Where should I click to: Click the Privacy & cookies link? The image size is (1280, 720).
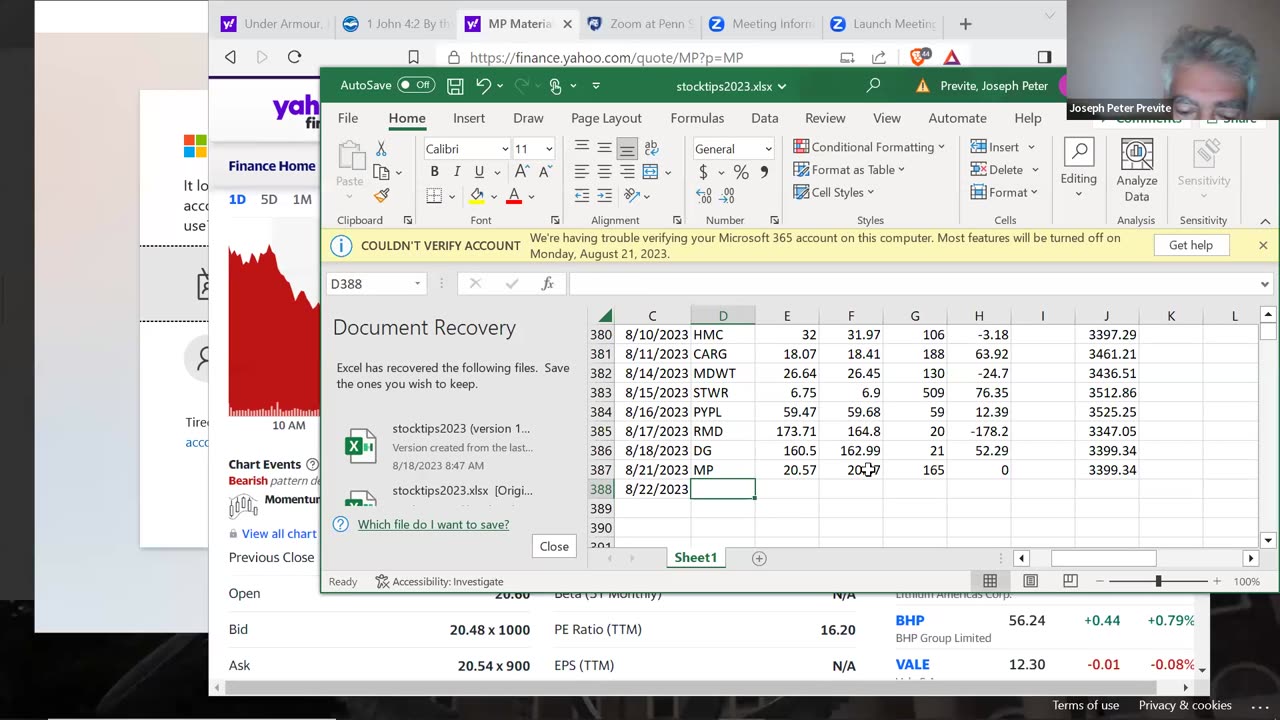coord(1185,705)
